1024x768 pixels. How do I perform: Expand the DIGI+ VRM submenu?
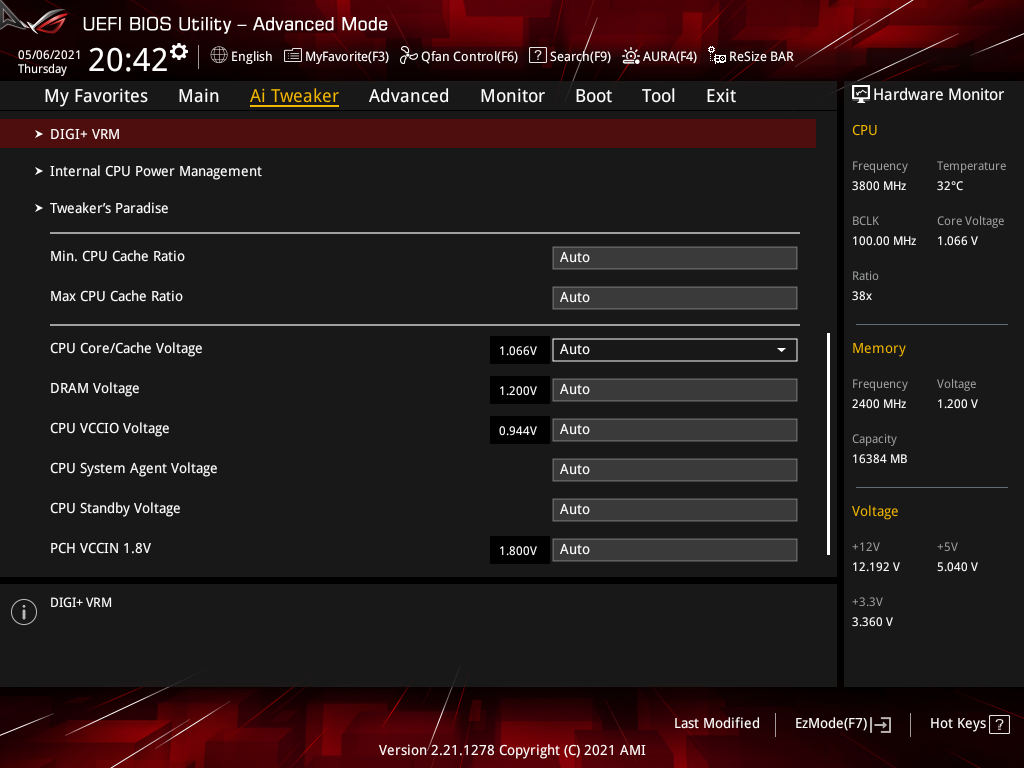[408, 134]
